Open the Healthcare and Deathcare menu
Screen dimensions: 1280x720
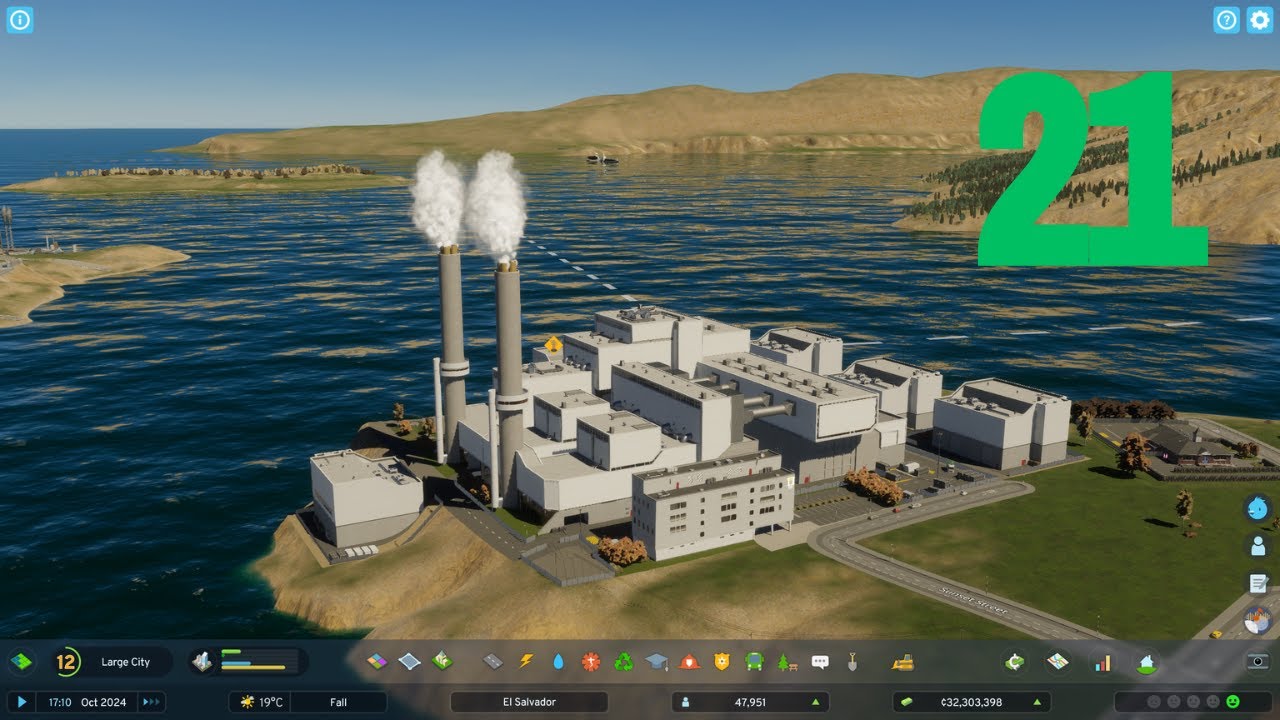[591, 661]
